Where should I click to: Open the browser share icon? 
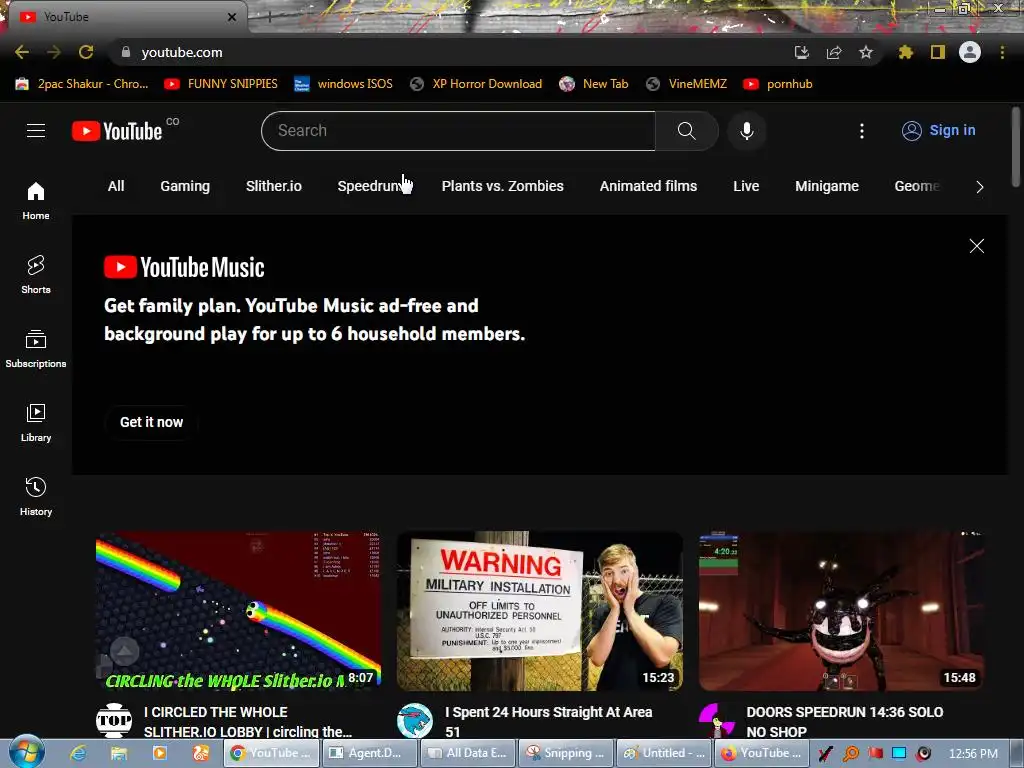pos(833,52)
